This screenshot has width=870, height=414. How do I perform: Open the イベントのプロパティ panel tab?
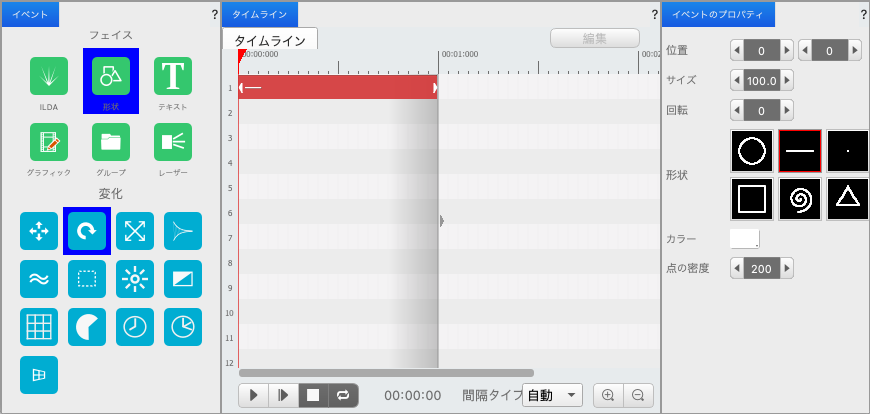[x=718, y=14]
